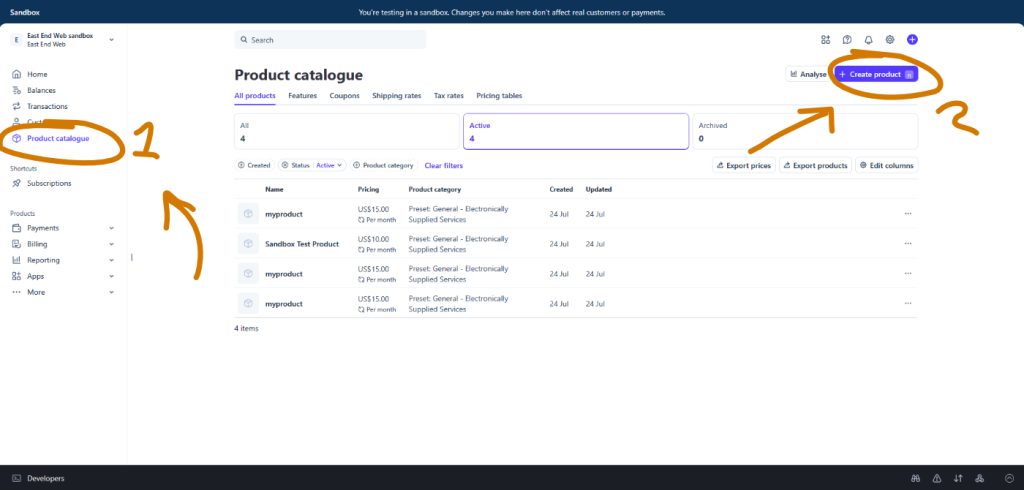Expand the Billing section chevron

tap(111, 244)
